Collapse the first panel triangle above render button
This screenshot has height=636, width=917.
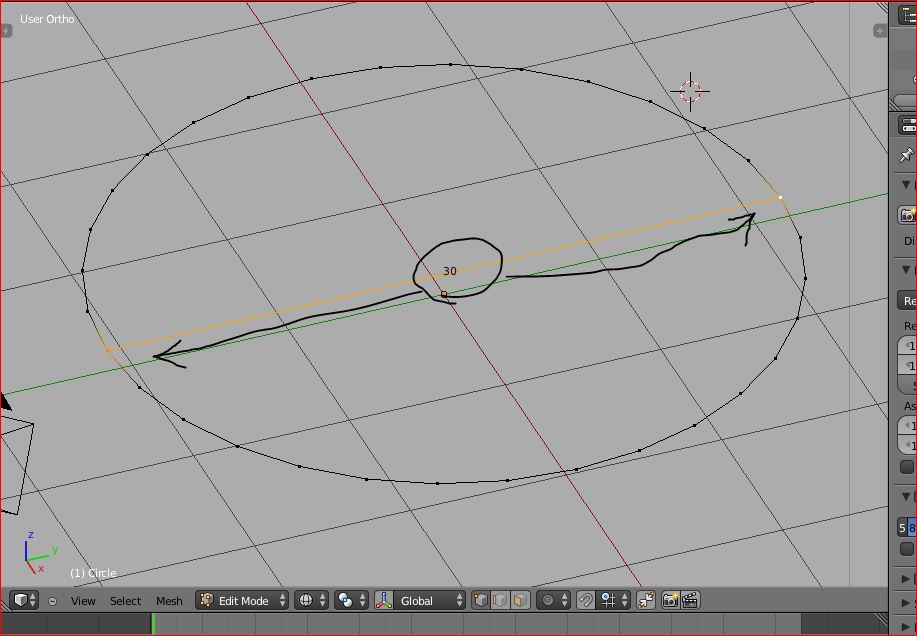click(x=906, y=185)
